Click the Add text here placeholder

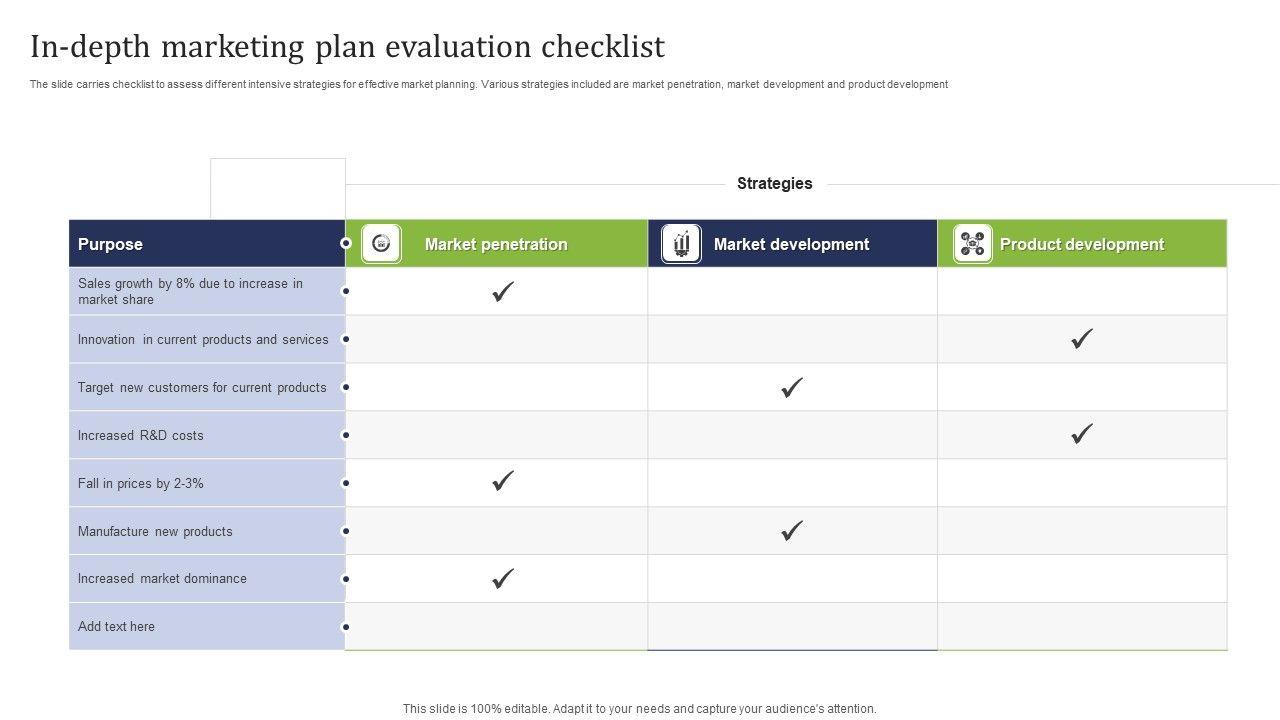point(117,627)
